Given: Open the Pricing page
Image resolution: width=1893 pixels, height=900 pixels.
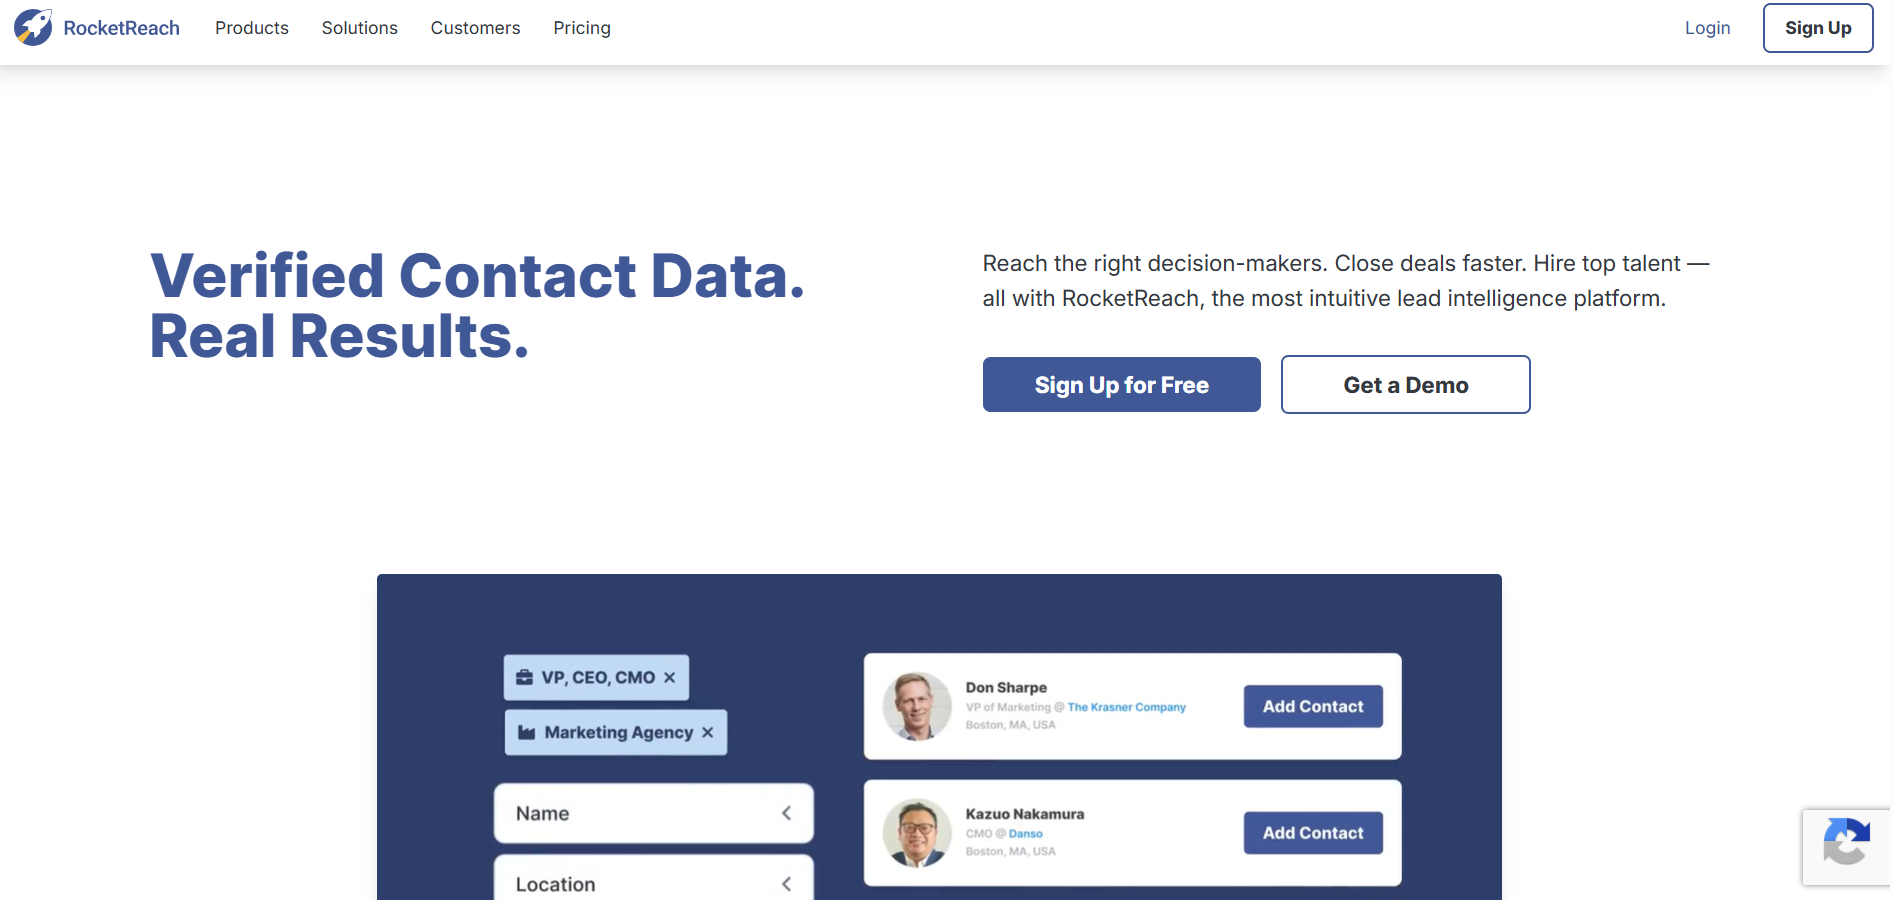Looking at the screenshot, I should pyautogui.click(x=581, y=28).
